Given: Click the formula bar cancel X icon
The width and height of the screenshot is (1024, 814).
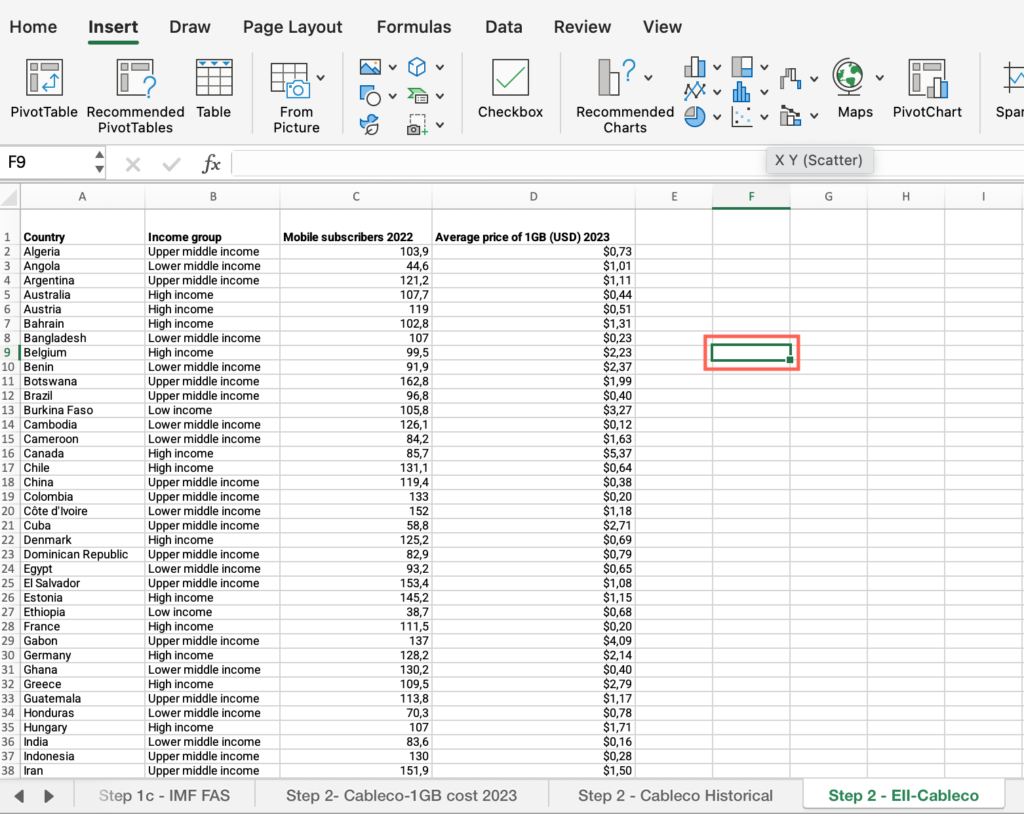Looking at the screenshot, I should pos(133,164).
